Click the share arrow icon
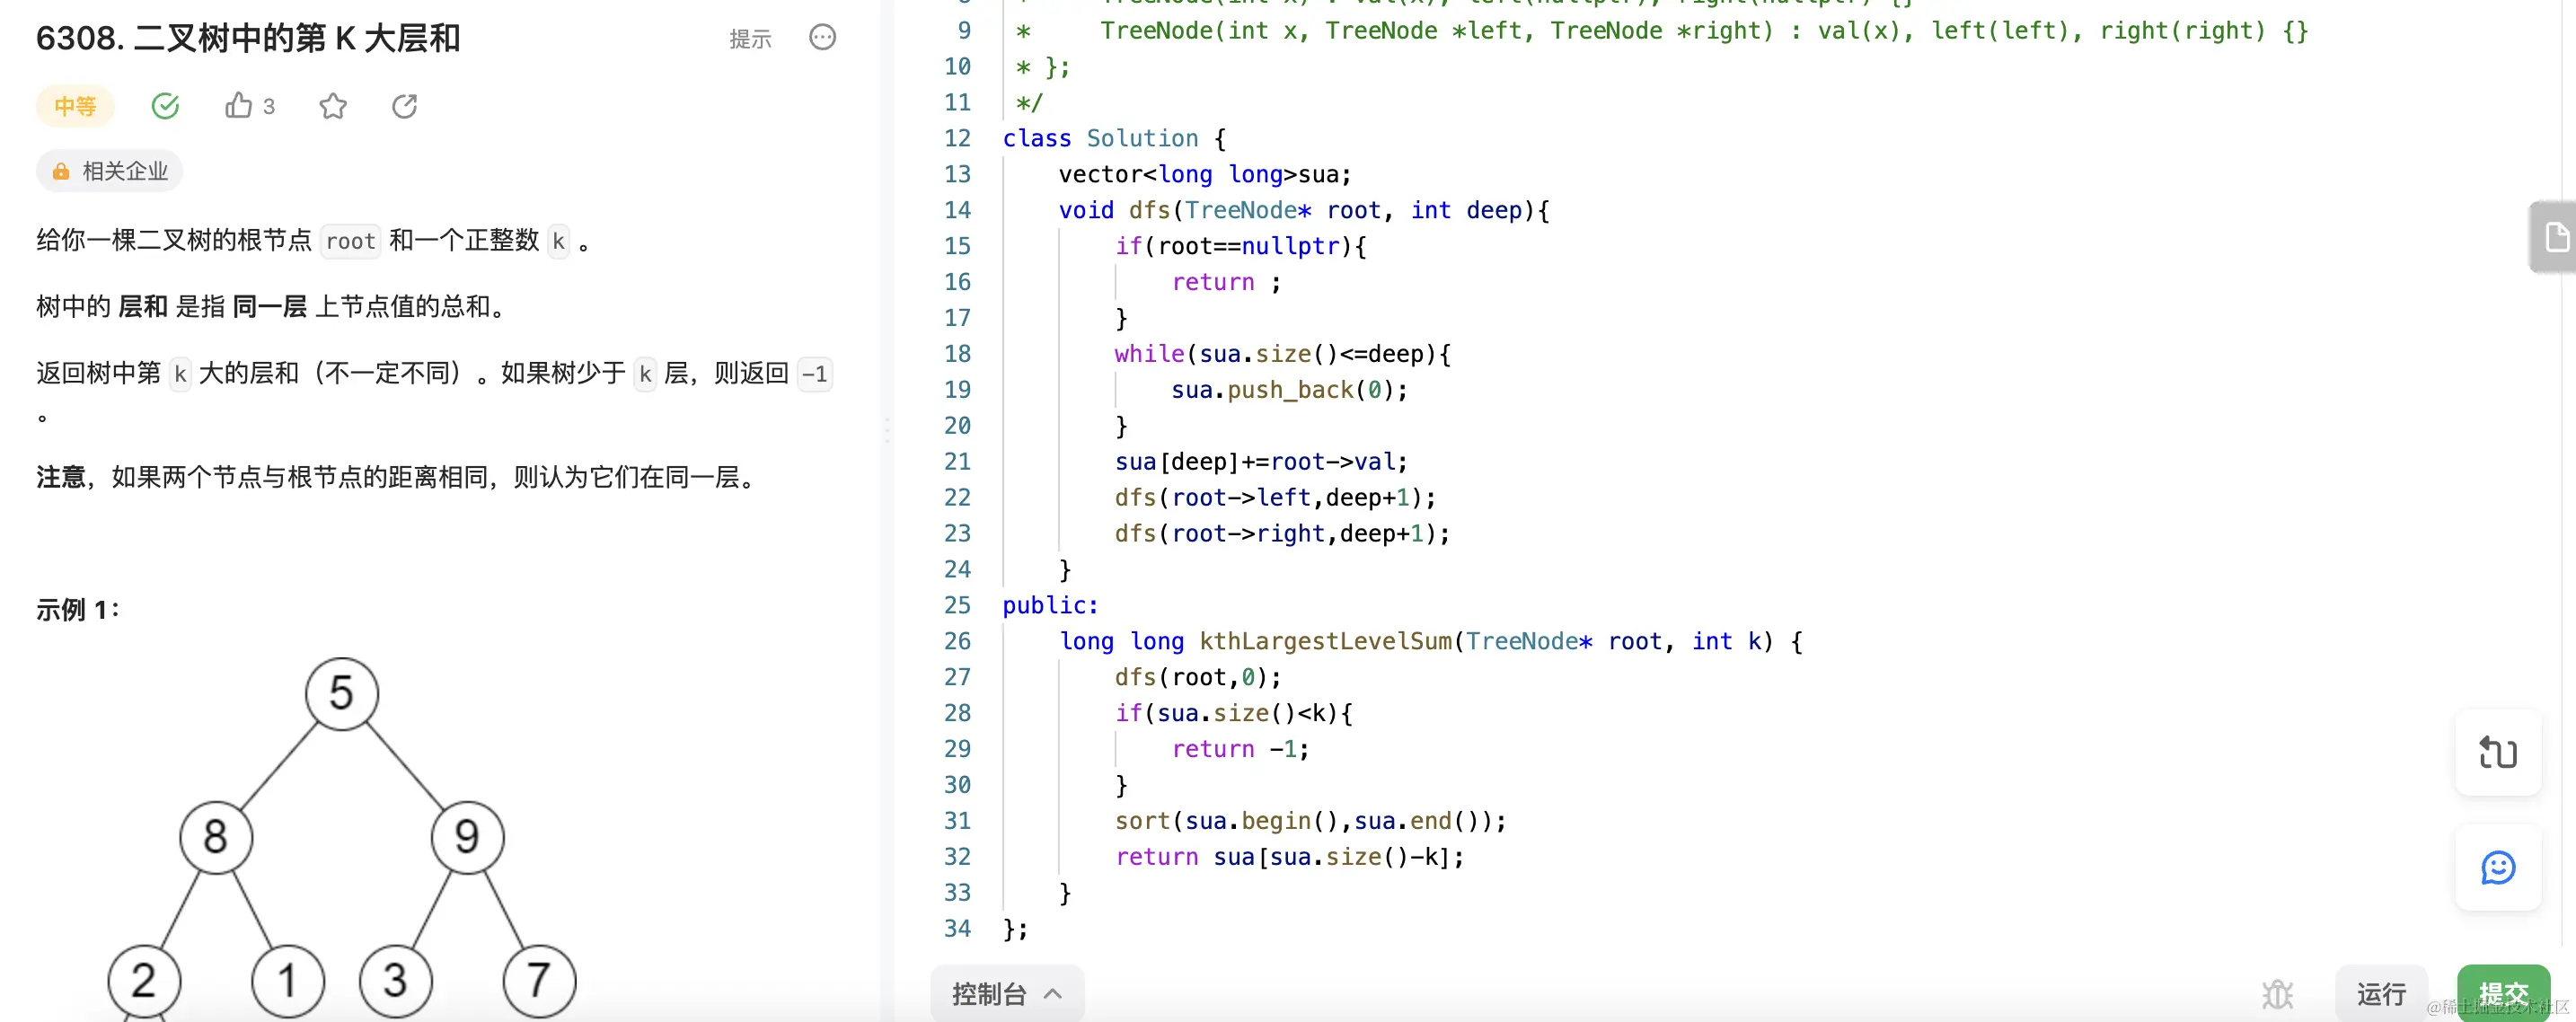Screen dimensions: 2576x1022 (x=404, y=106)
